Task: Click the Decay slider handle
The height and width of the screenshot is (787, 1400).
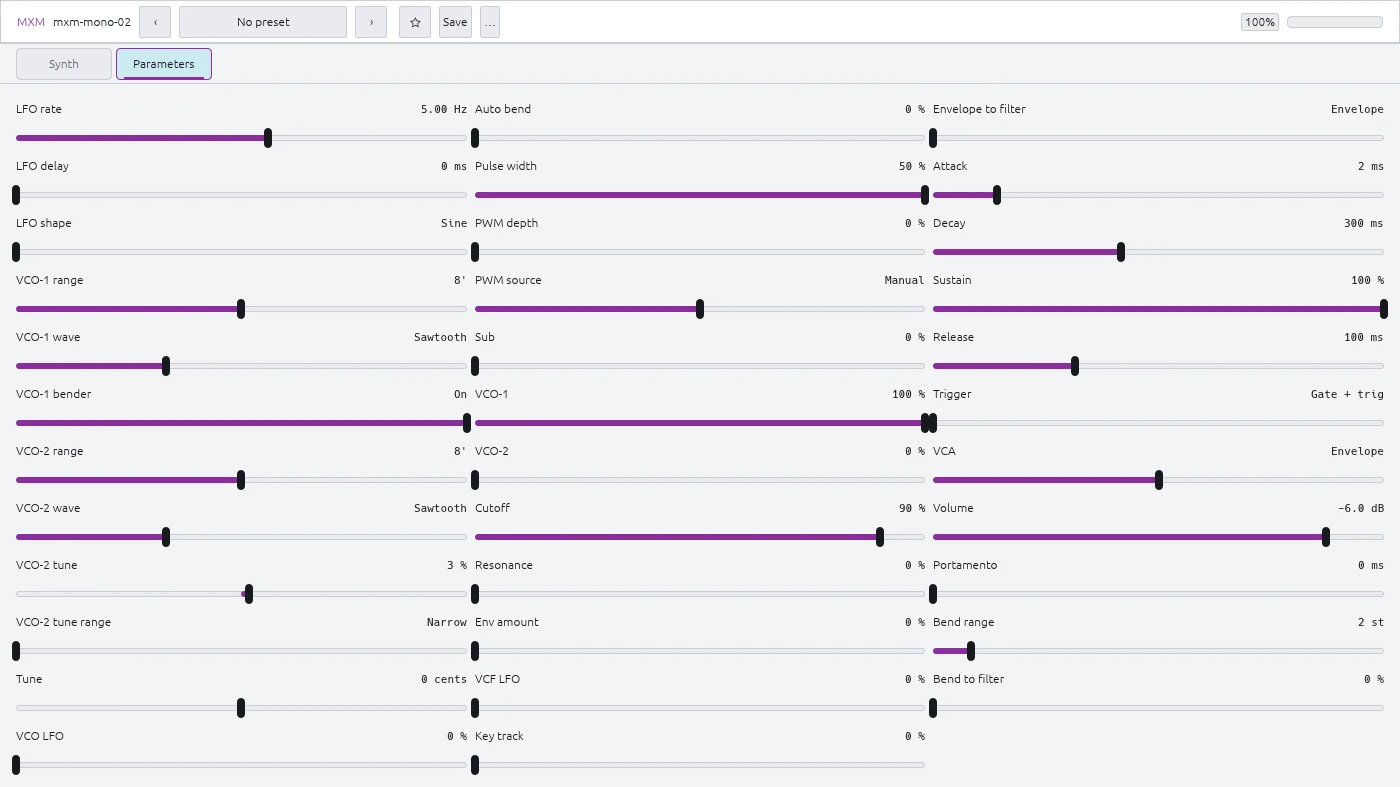Action: (x=1121, y=252)
